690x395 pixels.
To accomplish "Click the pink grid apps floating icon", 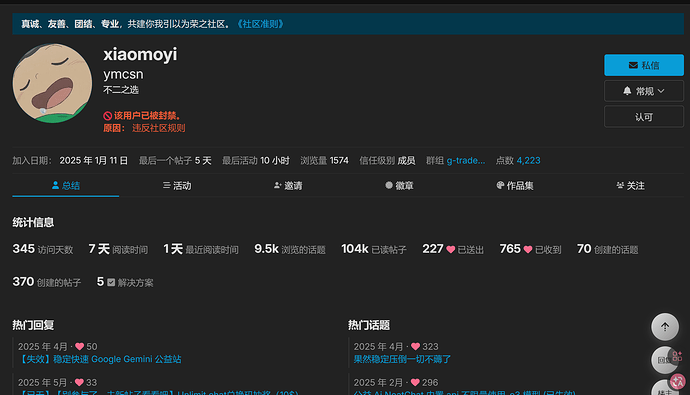I will [x=677, y=356].
